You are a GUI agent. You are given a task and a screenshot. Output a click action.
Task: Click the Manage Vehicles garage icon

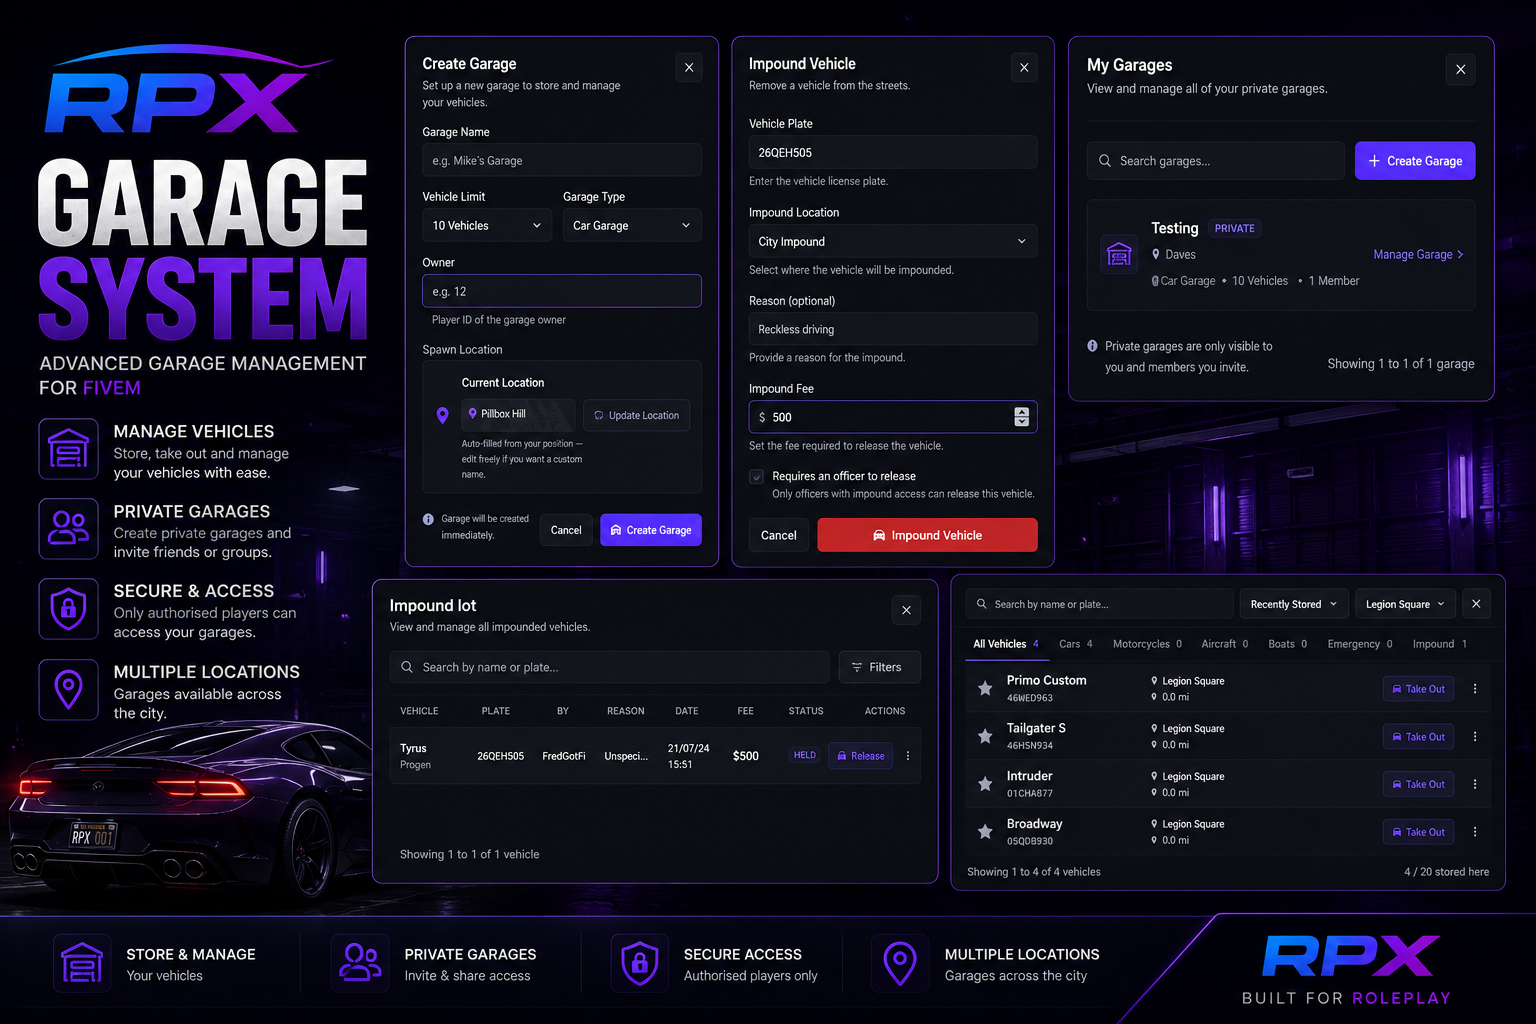[68, 449]
